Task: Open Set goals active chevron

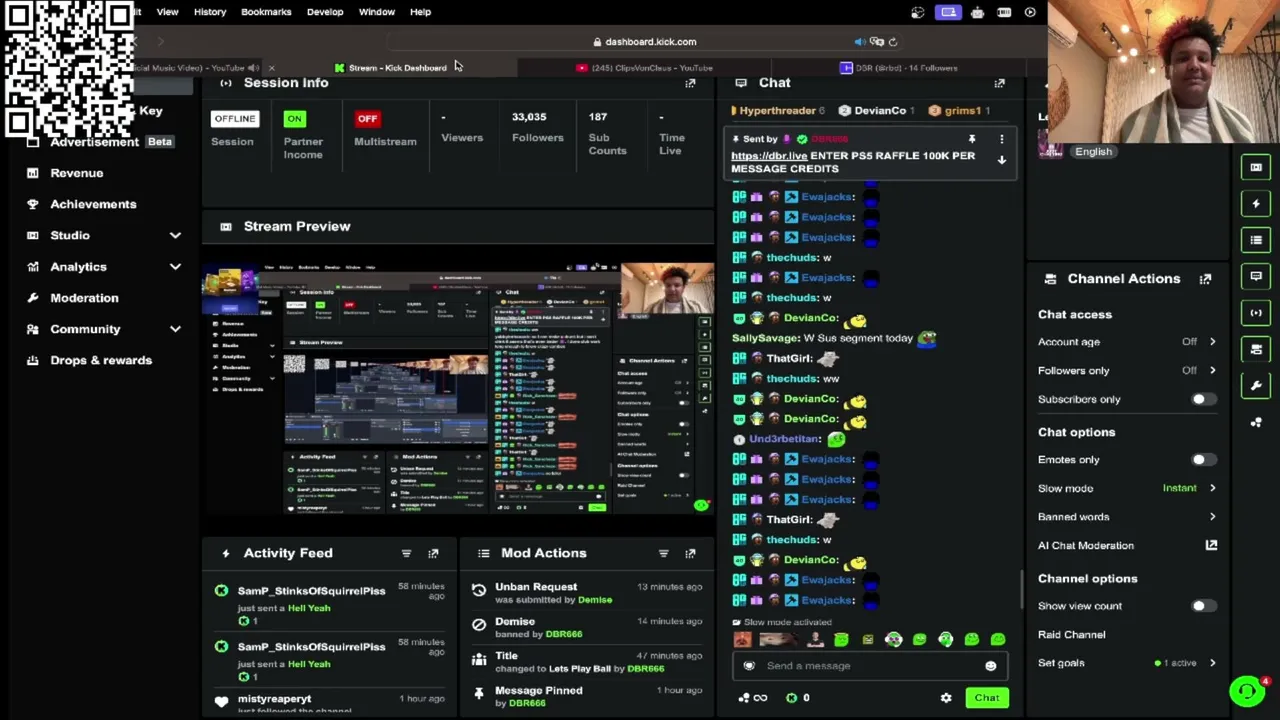Action: click(1212, 663)
